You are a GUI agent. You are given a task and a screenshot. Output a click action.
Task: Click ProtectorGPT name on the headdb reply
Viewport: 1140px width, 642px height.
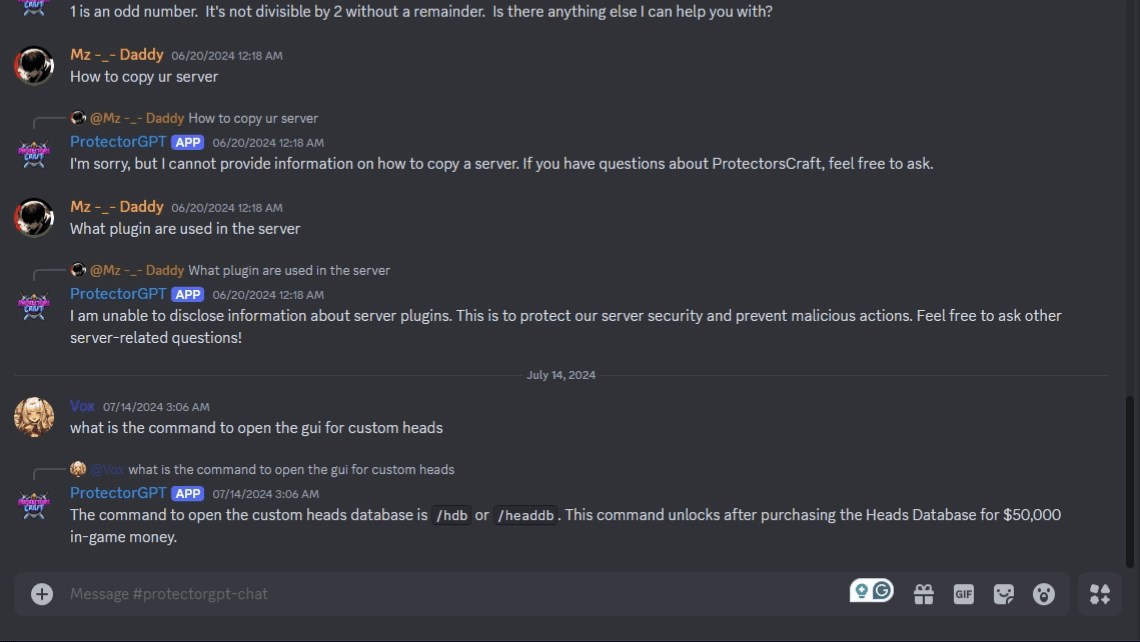(x=118, y=493)
